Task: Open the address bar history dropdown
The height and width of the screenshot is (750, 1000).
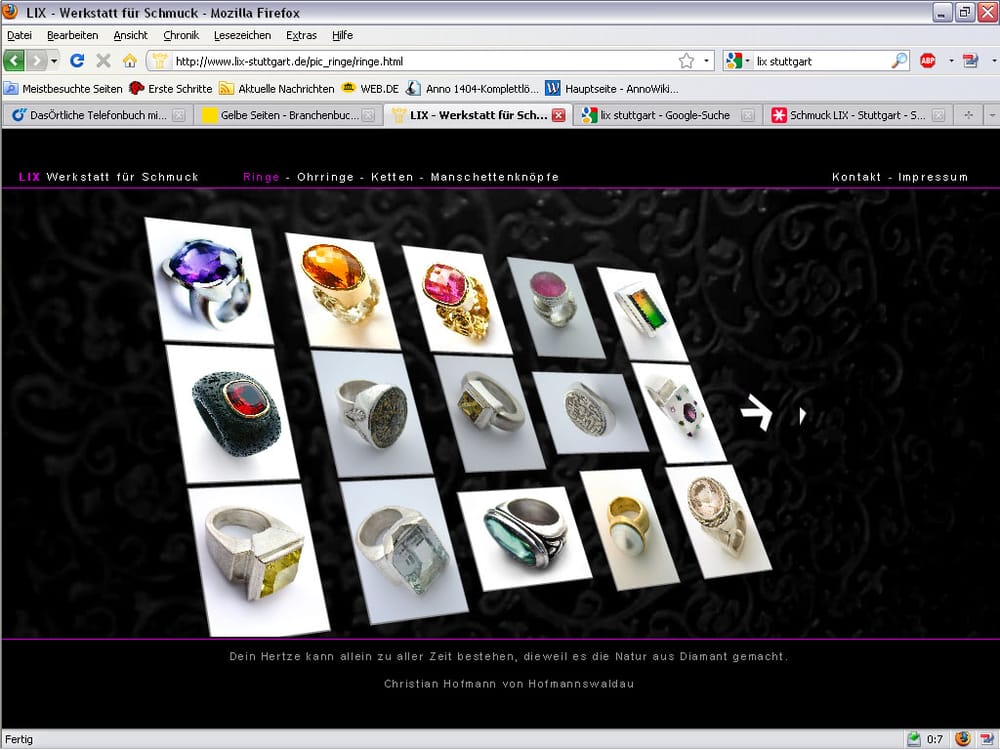Action: coord(706,61)
